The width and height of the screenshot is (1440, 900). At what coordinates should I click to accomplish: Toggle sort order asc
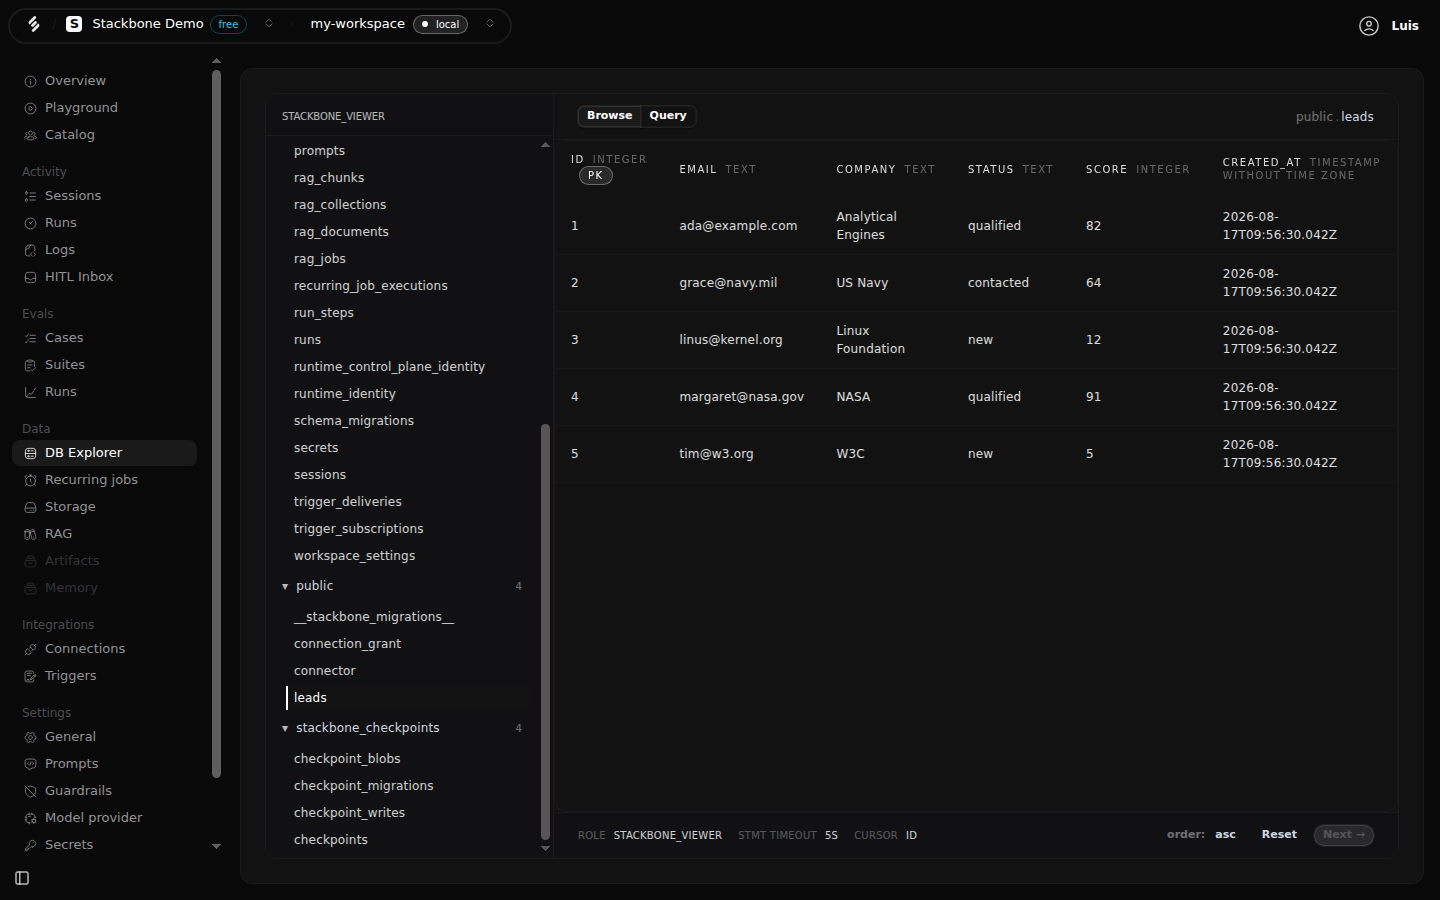pyautogui.click(x=1225, y=835)
